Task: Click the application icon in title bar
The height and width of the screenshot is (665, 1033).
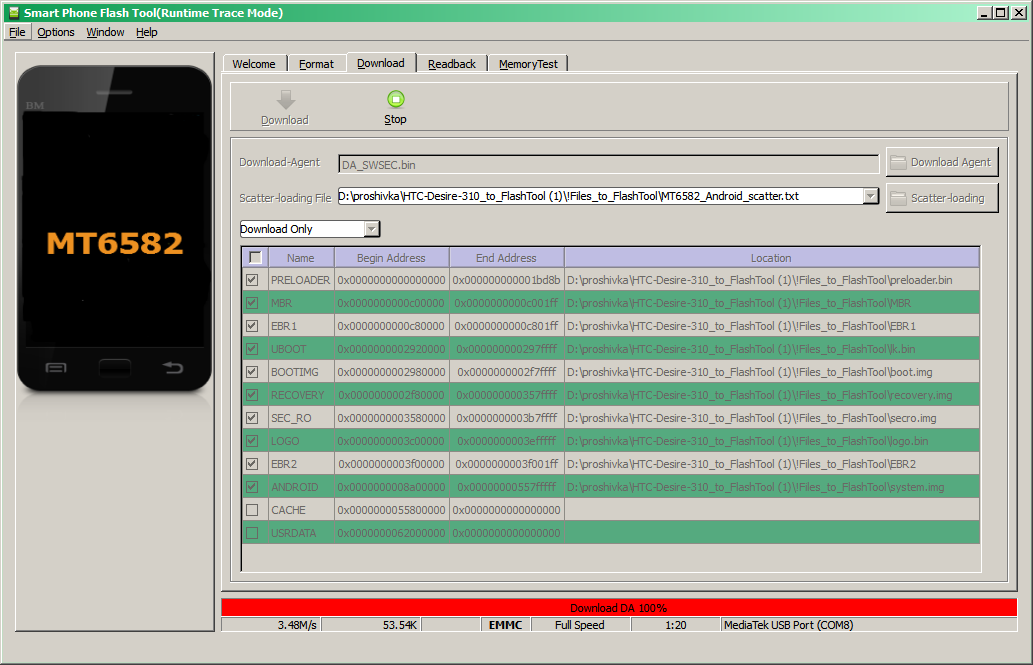Action: [13, 13]
